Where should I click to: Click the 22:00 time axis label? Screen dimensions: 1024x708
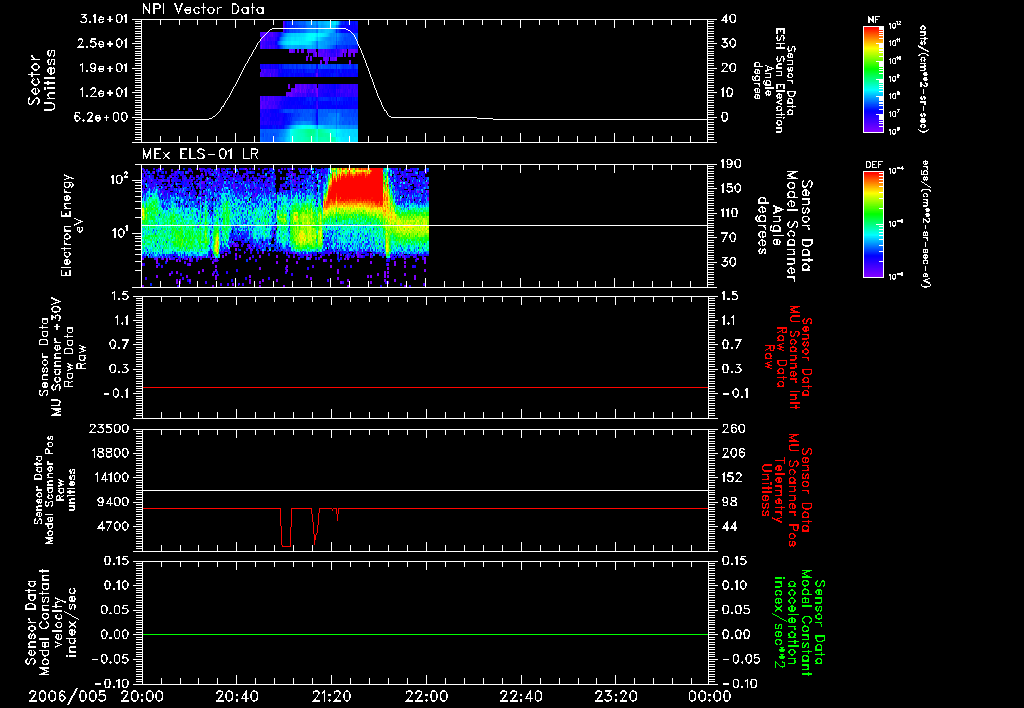coord(426,696)
